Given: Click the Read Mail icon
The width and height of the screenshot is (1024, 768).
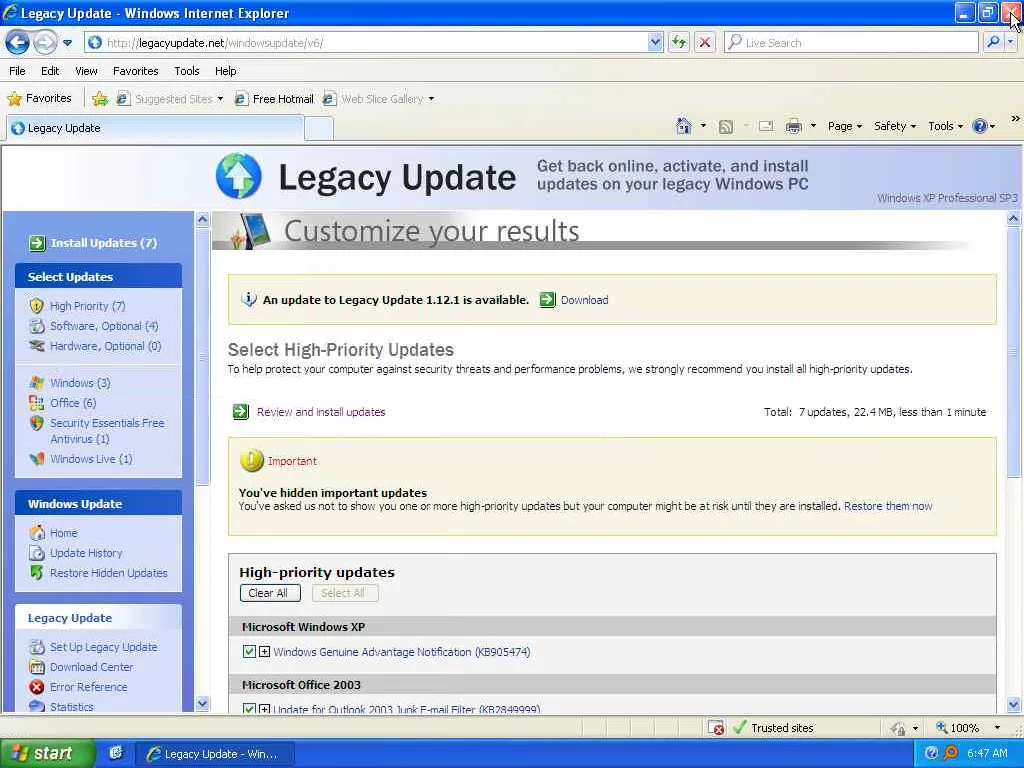Looking at the screenshot, I should click(x=766, y=126).
